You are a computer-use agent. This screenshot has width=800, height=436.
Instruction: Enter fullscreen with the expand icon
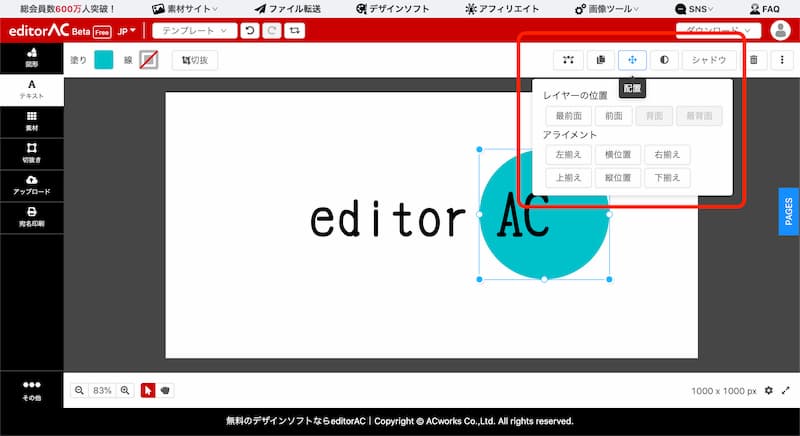(786, 391)
